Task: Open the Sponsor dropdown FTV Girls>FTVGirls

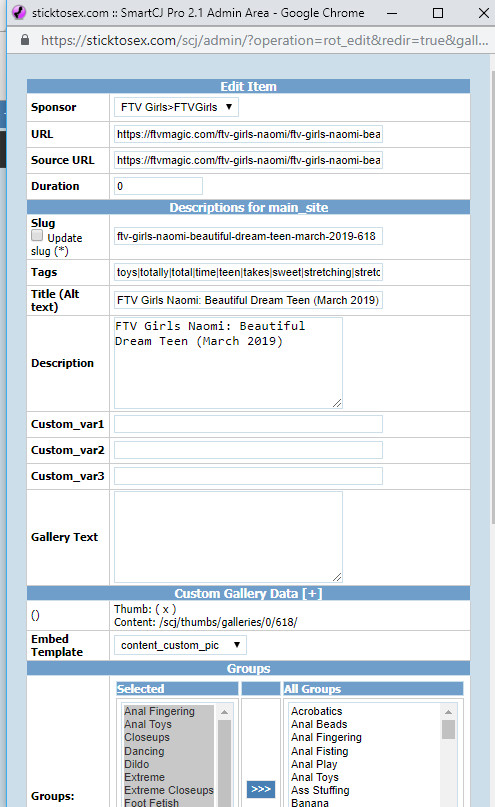Action: (x=176, y=107)
